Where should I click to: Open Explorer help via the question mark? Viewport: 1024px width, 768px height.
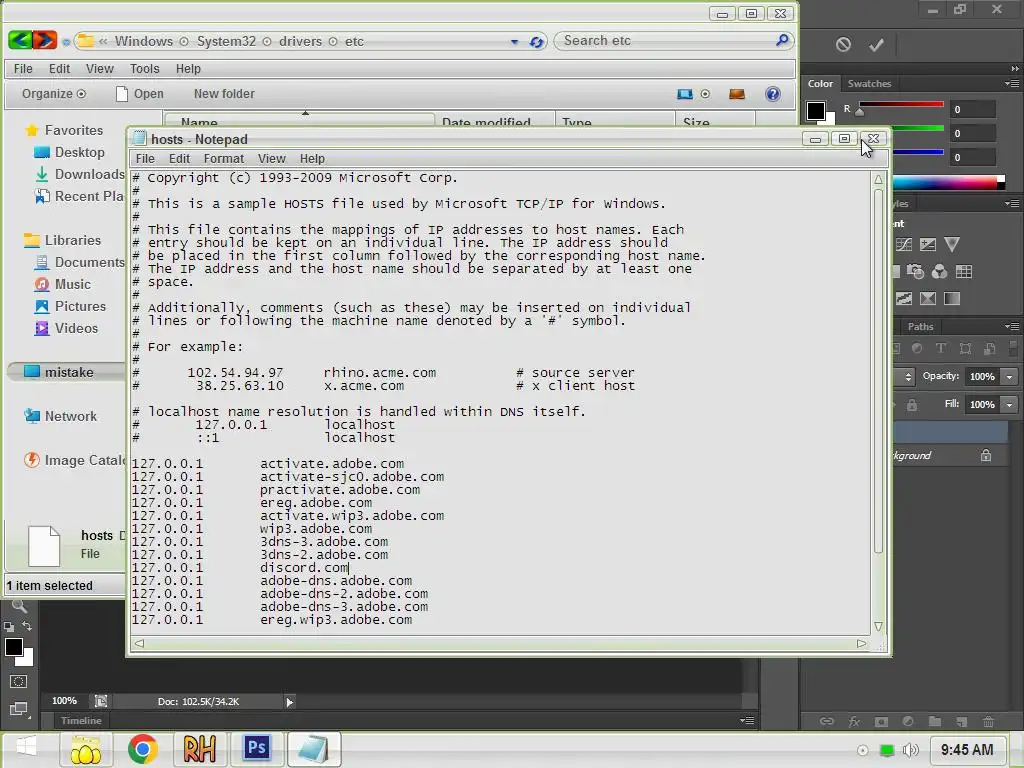[773, 94]
